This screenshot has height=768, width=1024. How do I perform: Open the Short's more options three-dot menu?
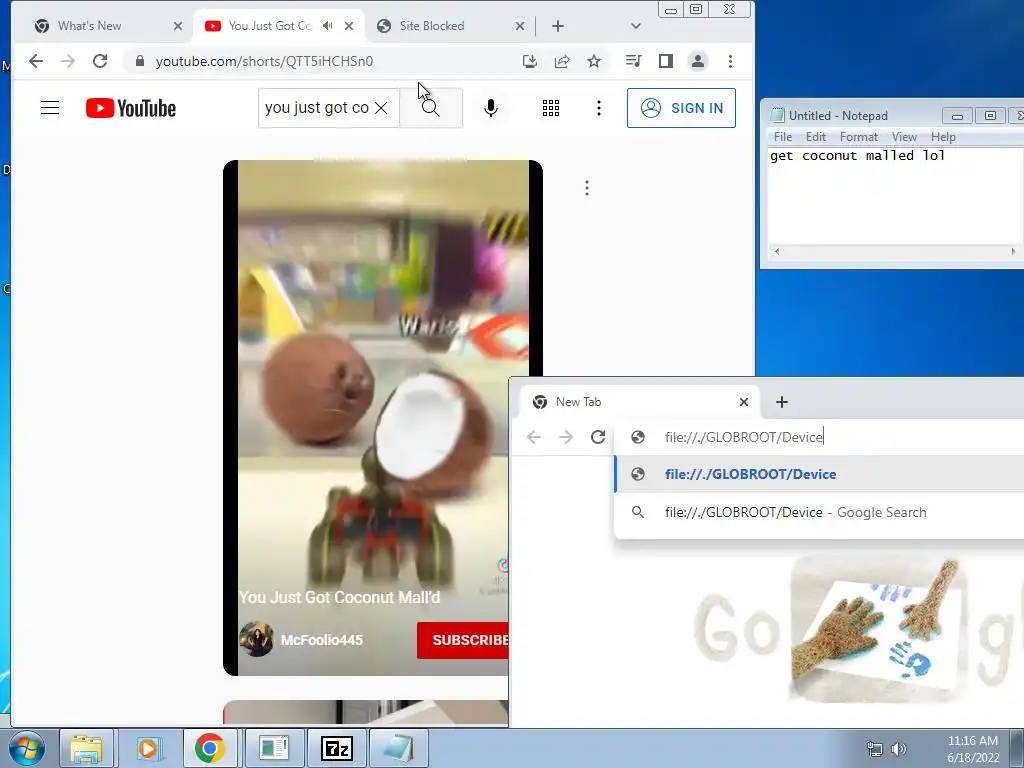pos(587,188)
